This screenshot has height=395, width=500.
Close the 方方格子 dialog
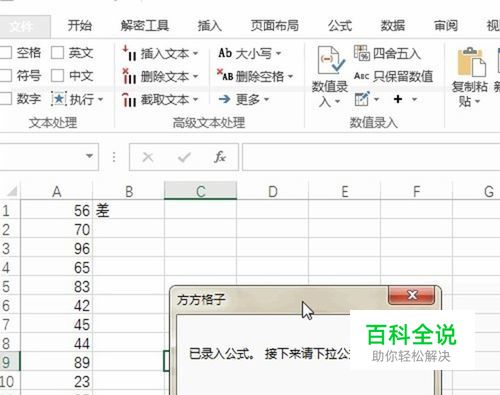pyautogui.click(x=412, y=295)
